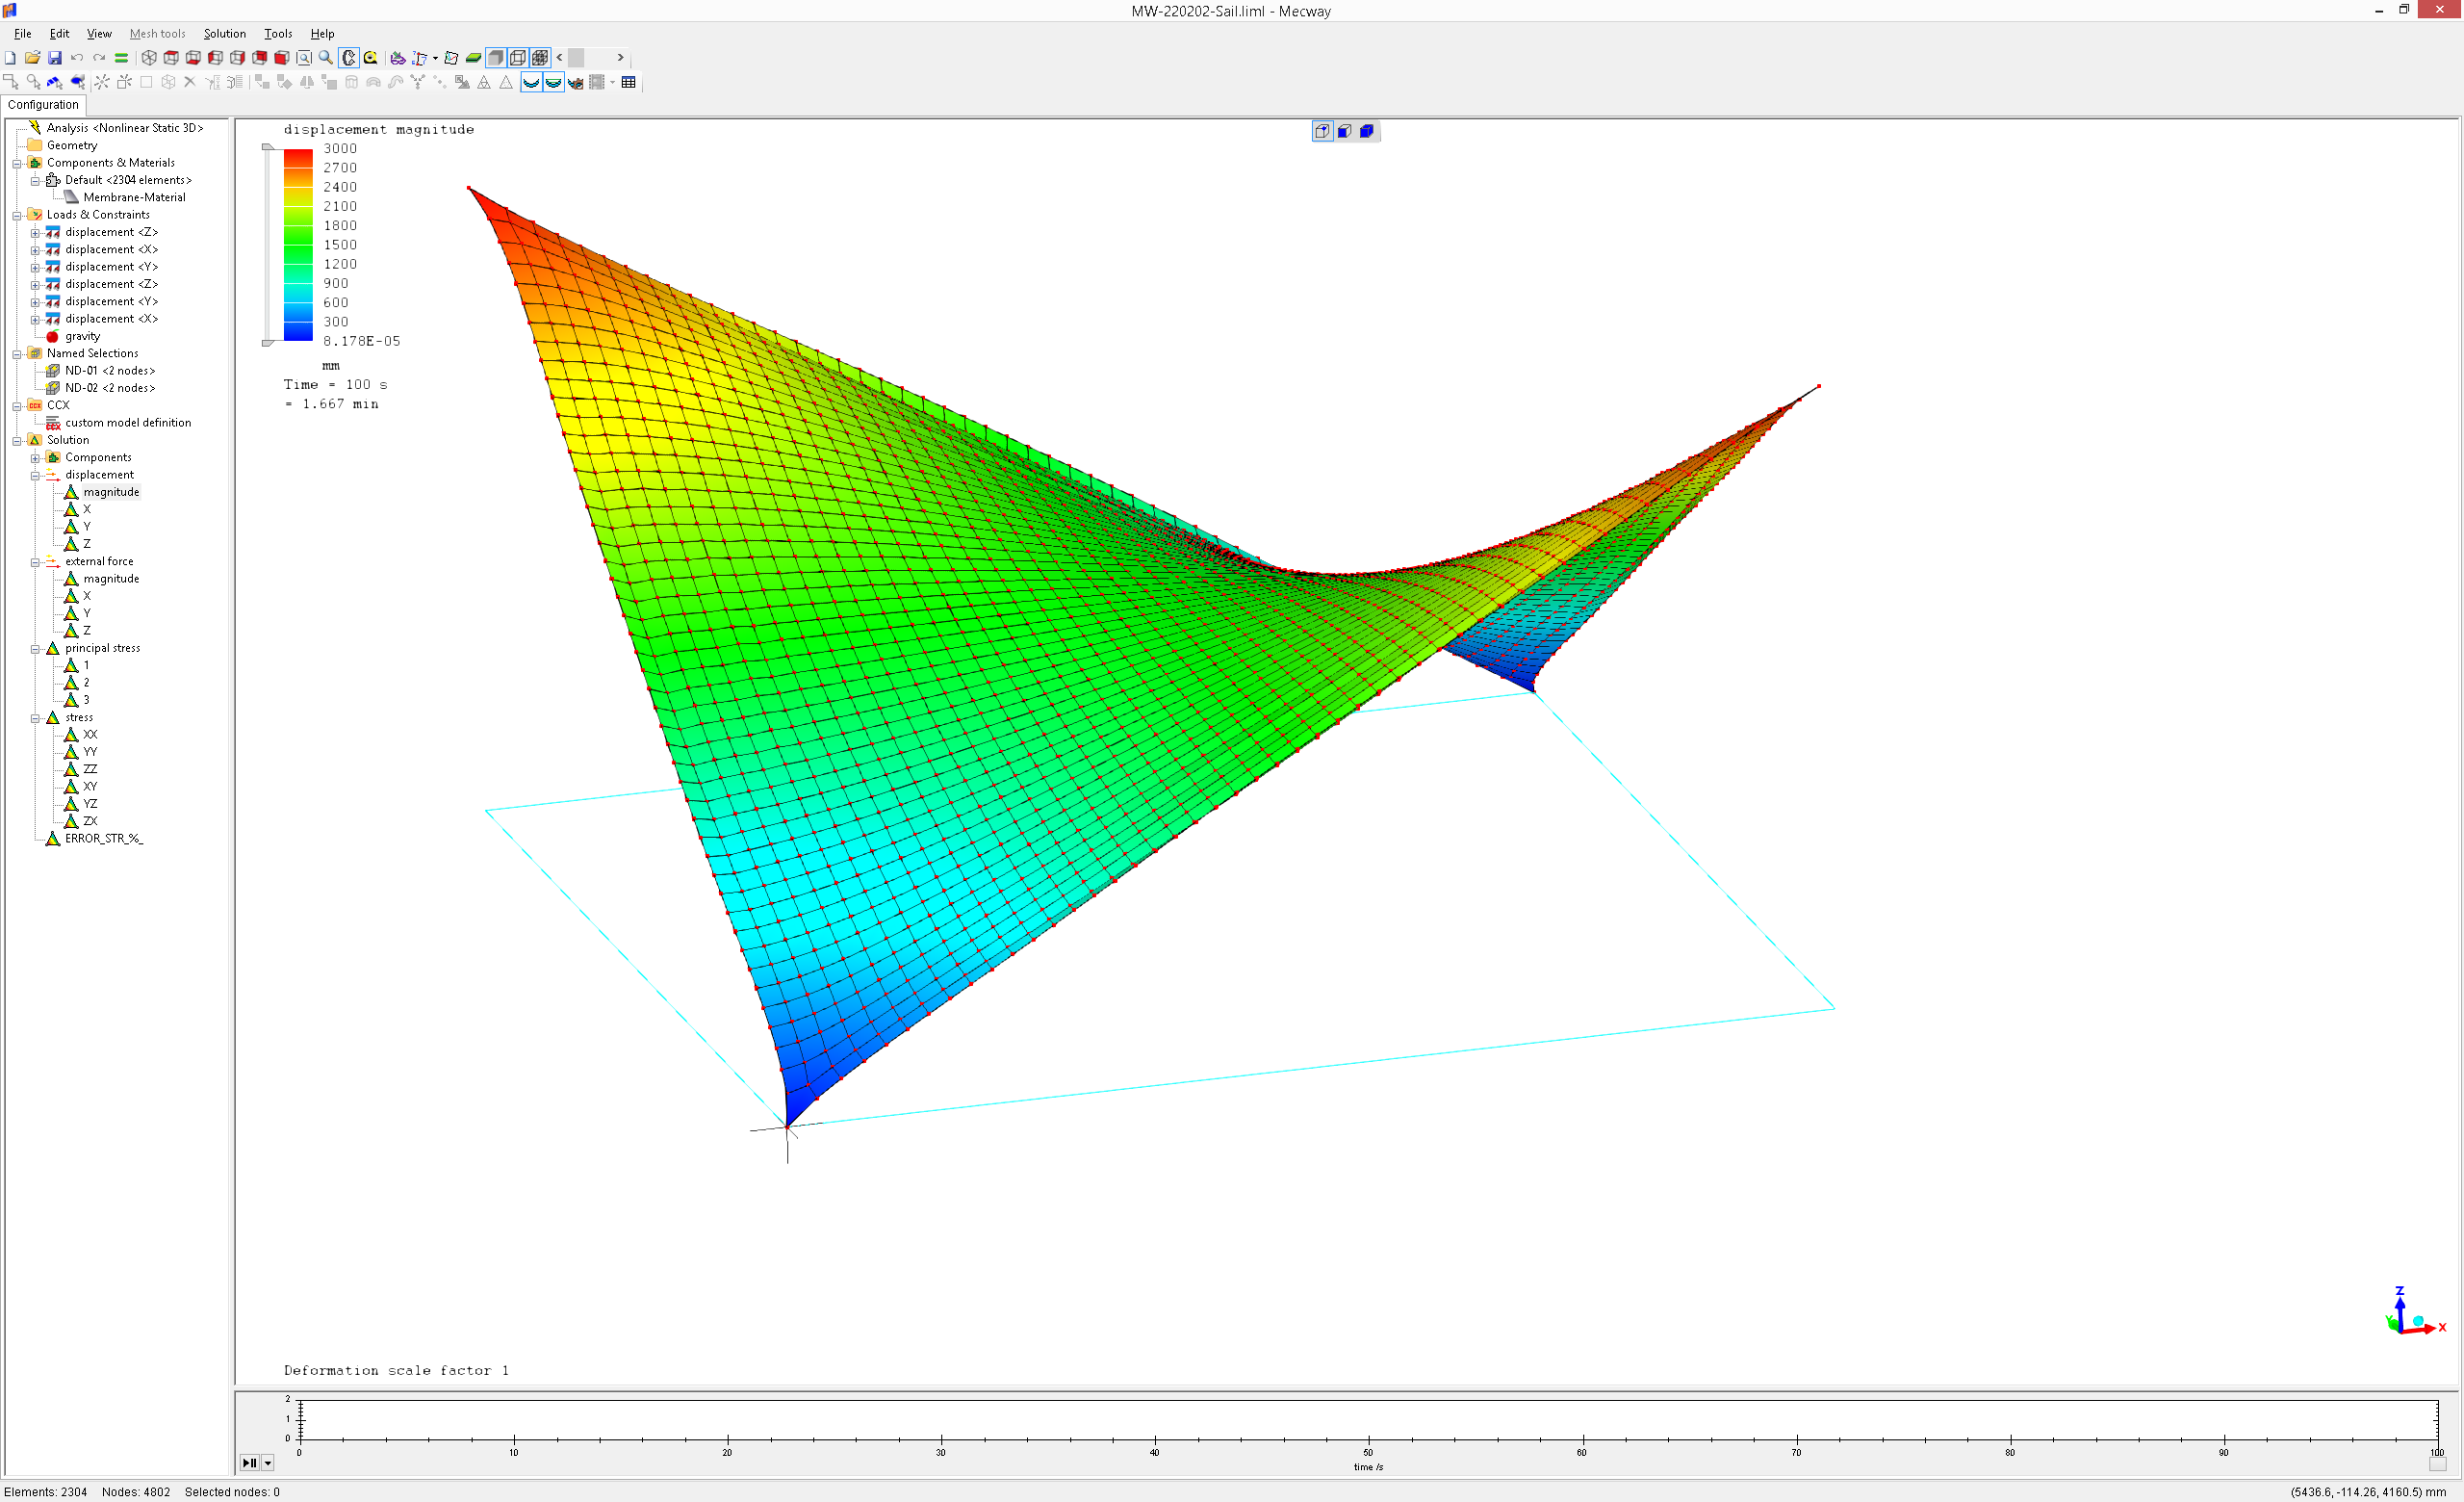The width and height of the screenshot is (2464, 1502).
Task: Click the green layered plate icon
Action: click(x=473, y=58)
